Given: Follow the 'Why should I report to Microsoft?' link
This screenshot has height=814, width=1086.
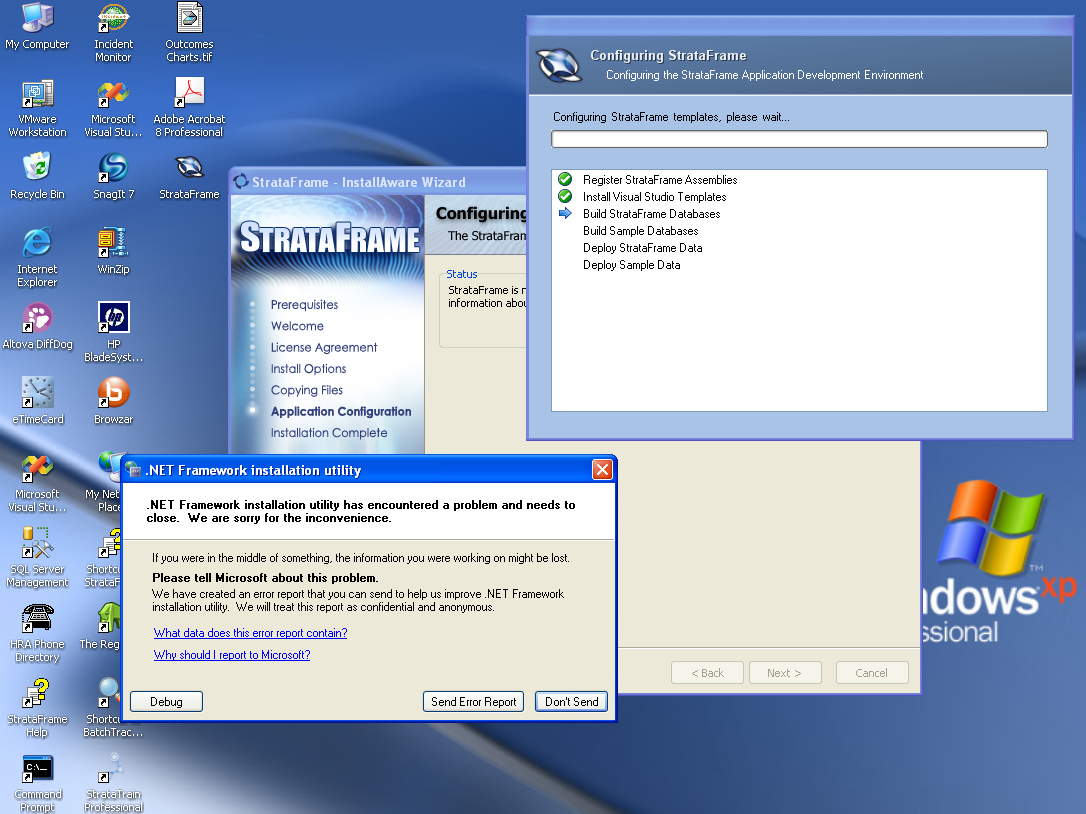Looking at the screenshot, I should [232, 655].
